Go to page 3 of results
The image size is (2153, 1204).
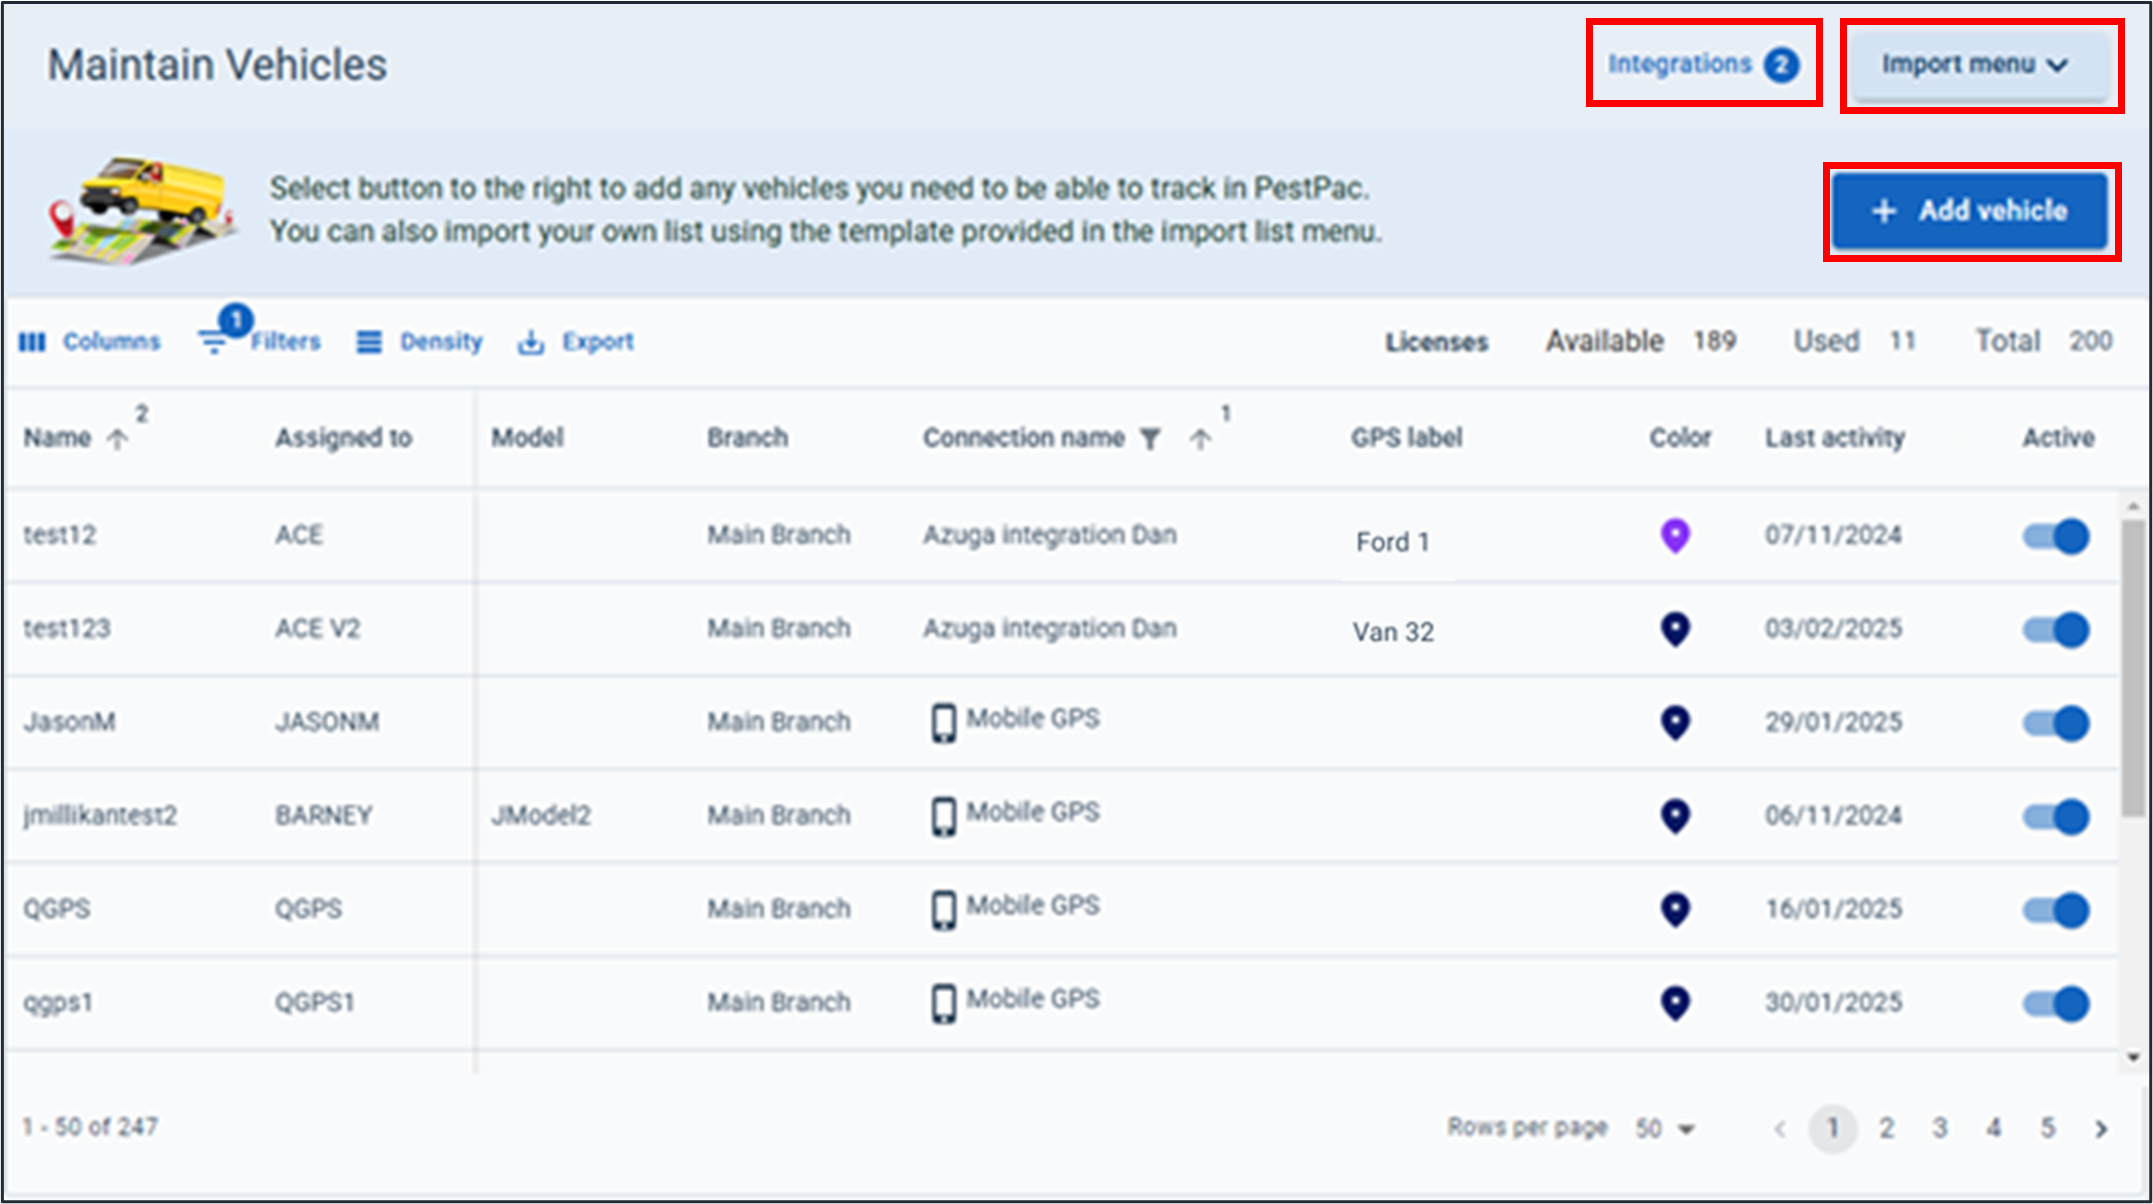(x=1940, y=1128)
